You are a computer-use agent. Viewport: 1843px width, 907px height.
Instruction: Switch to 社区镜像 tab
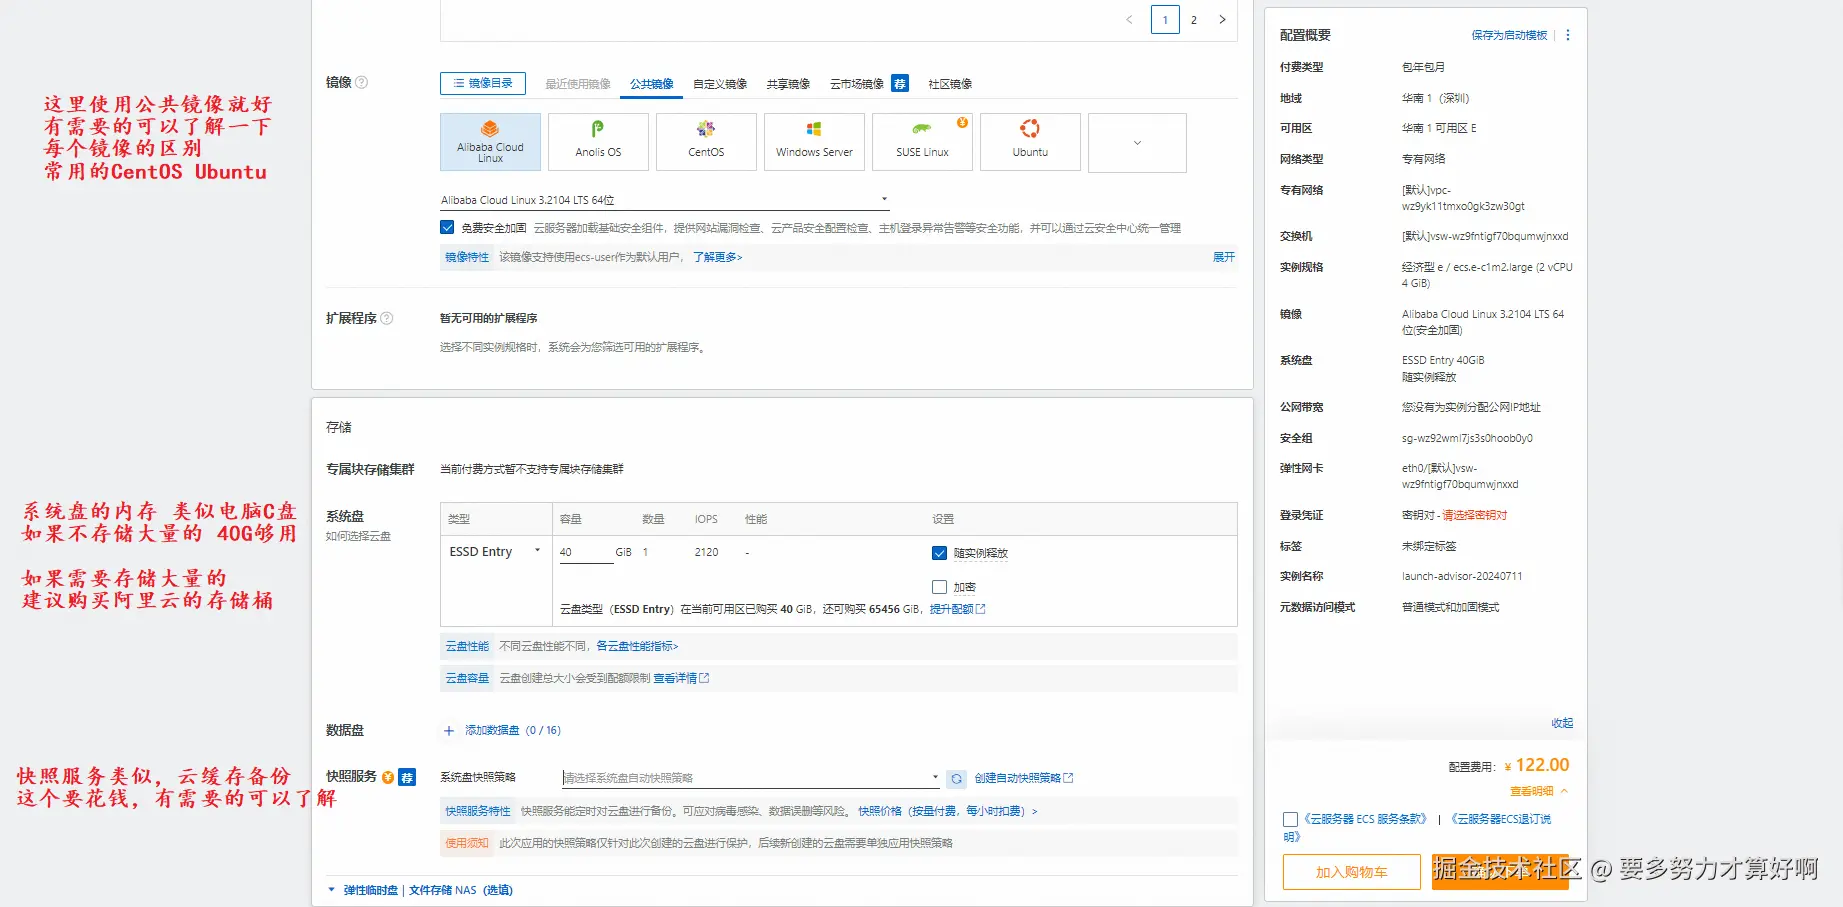[x=950, y=84]
